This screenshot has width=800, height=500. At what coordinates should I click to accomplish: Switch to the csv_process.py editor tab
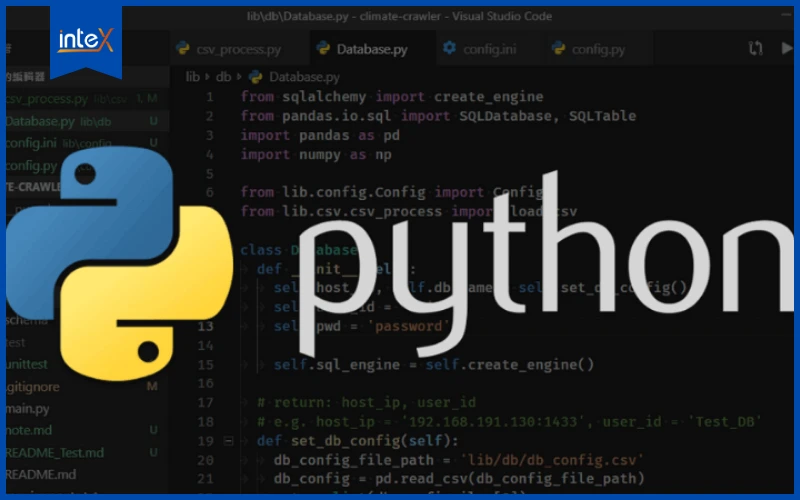238,49
